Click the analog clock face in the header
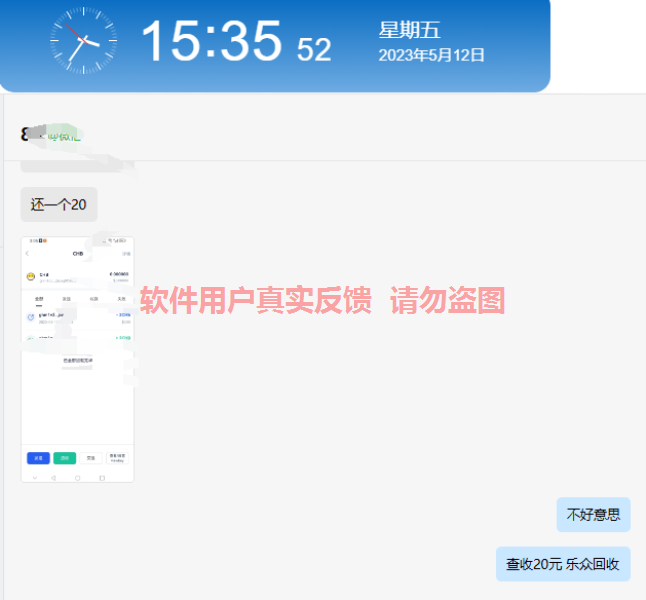The height and width of the screenshot is (600, 646). pos(84,40)
